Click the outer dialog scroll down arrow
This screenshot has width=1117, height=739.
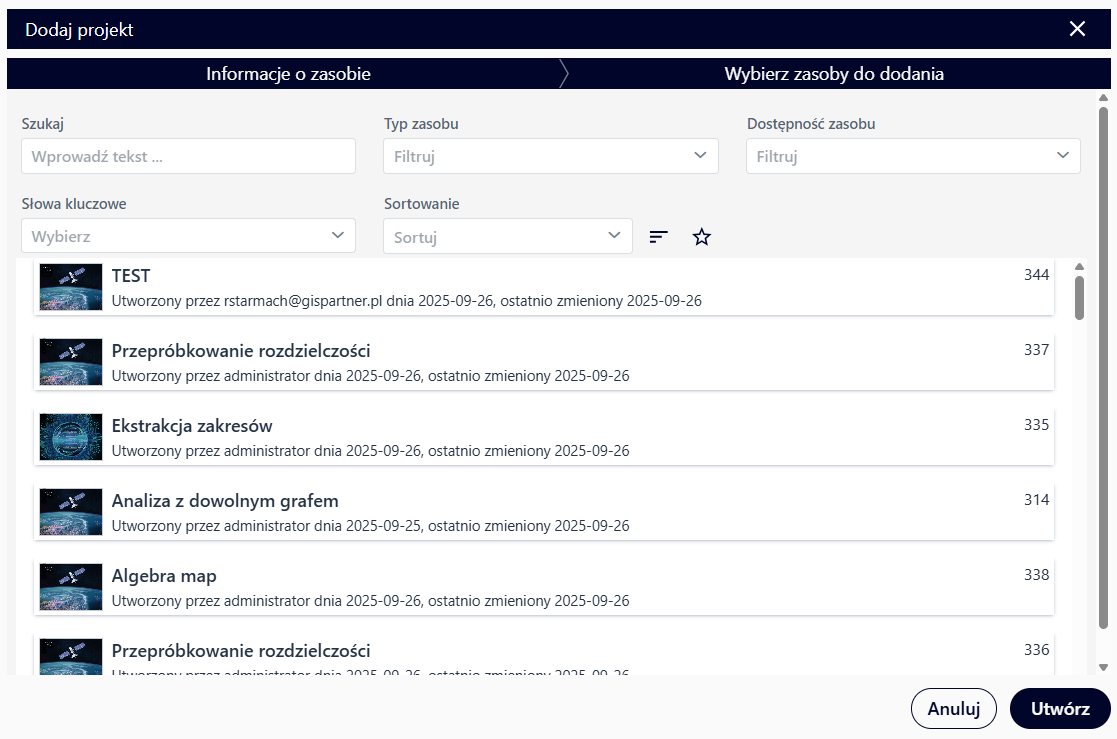tap(1103, 666)
